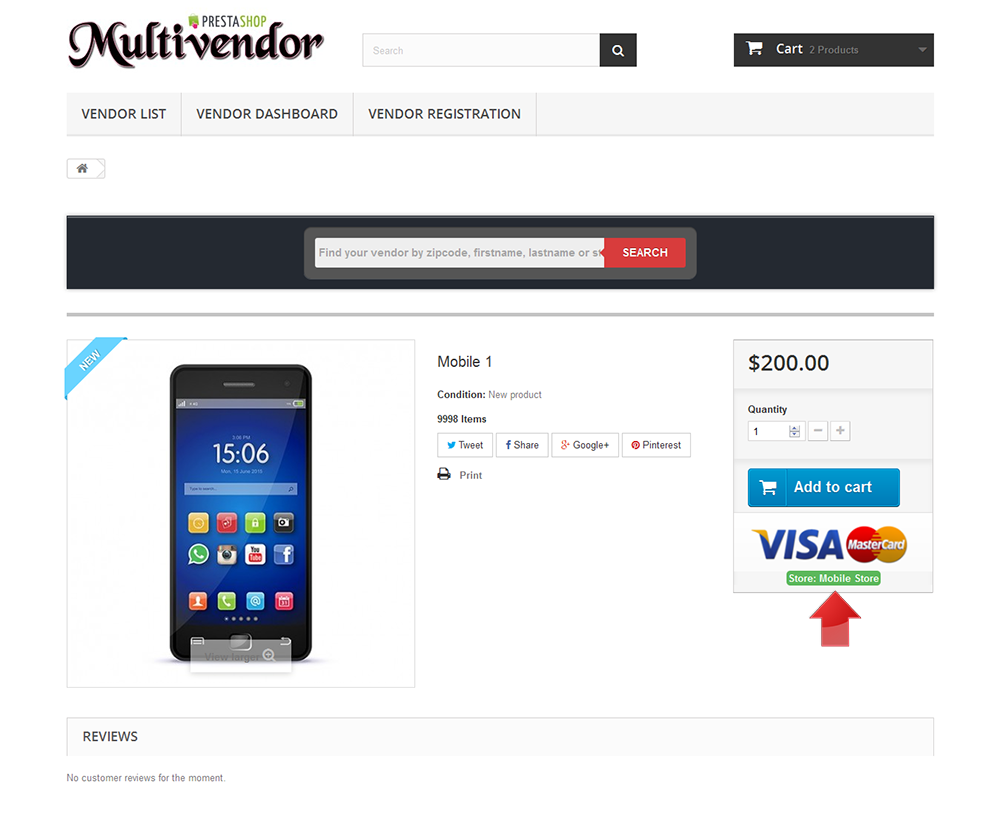The width and height of the screenshot is (1000, 819).
Task: Open the Vendor List menu item
Action: [124, 114]
